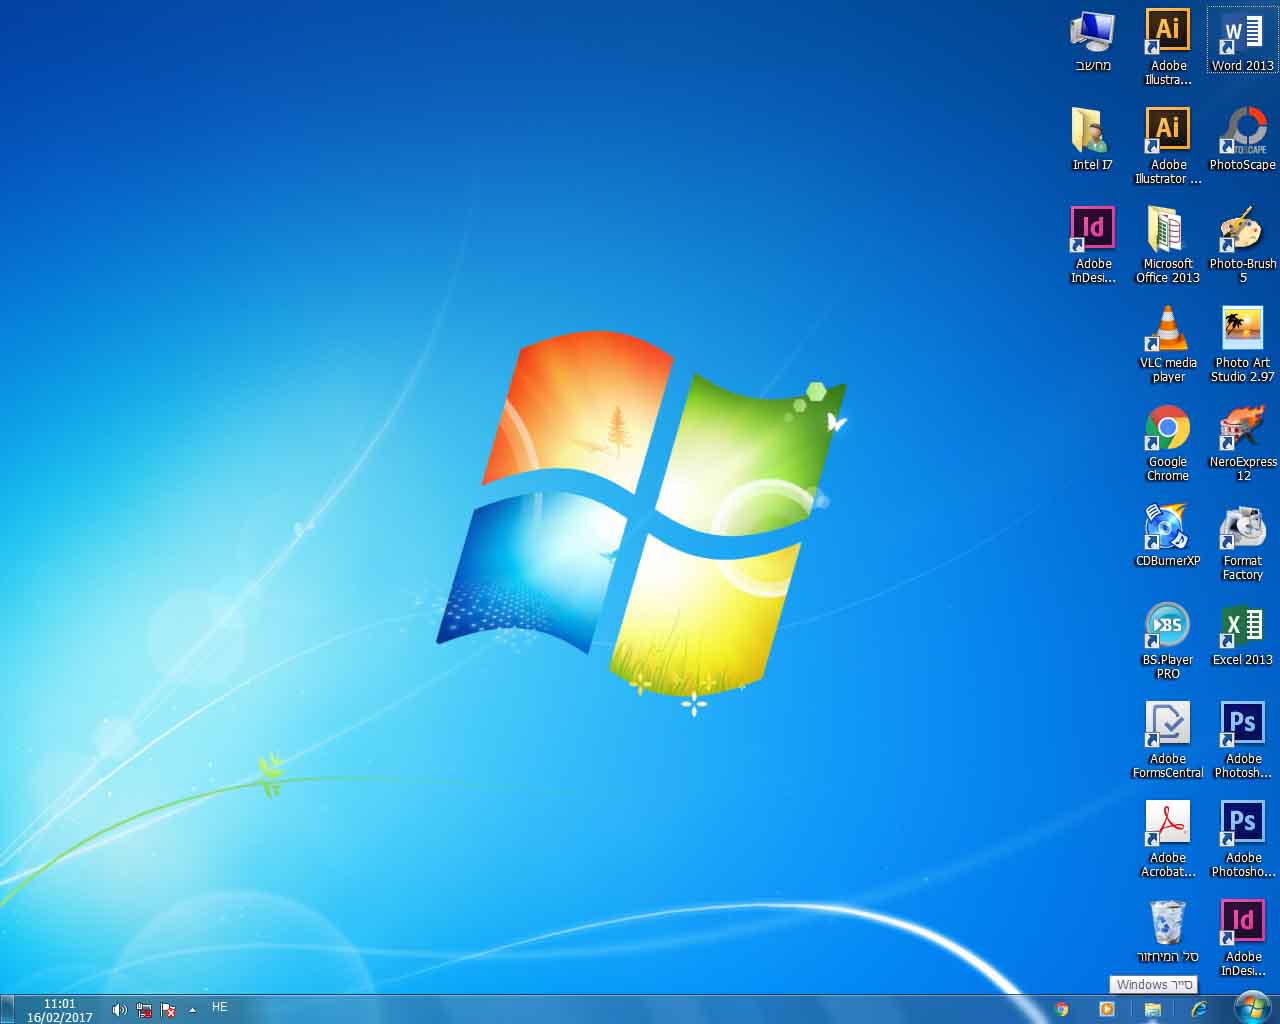Open the clock showing 11:01 16/02/2017
Viewport: 1280px width, 1024px height.
[x=60, y=1010]
